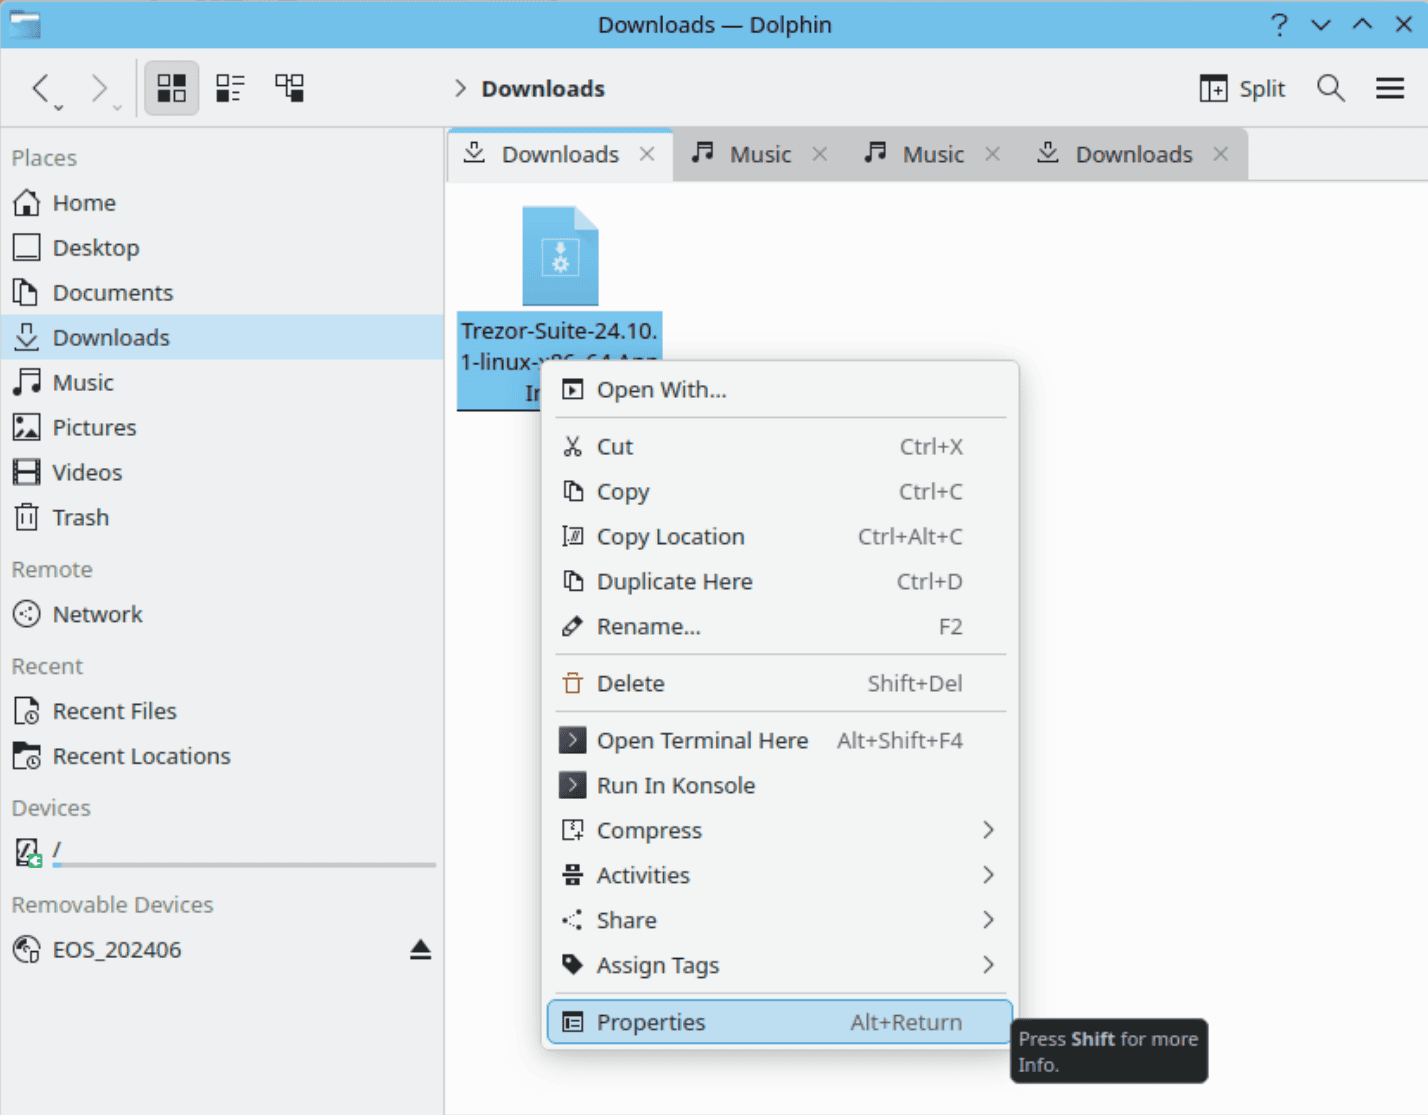Open Home in Places panel
The image size is (1428, 1115).
point(222,203)
